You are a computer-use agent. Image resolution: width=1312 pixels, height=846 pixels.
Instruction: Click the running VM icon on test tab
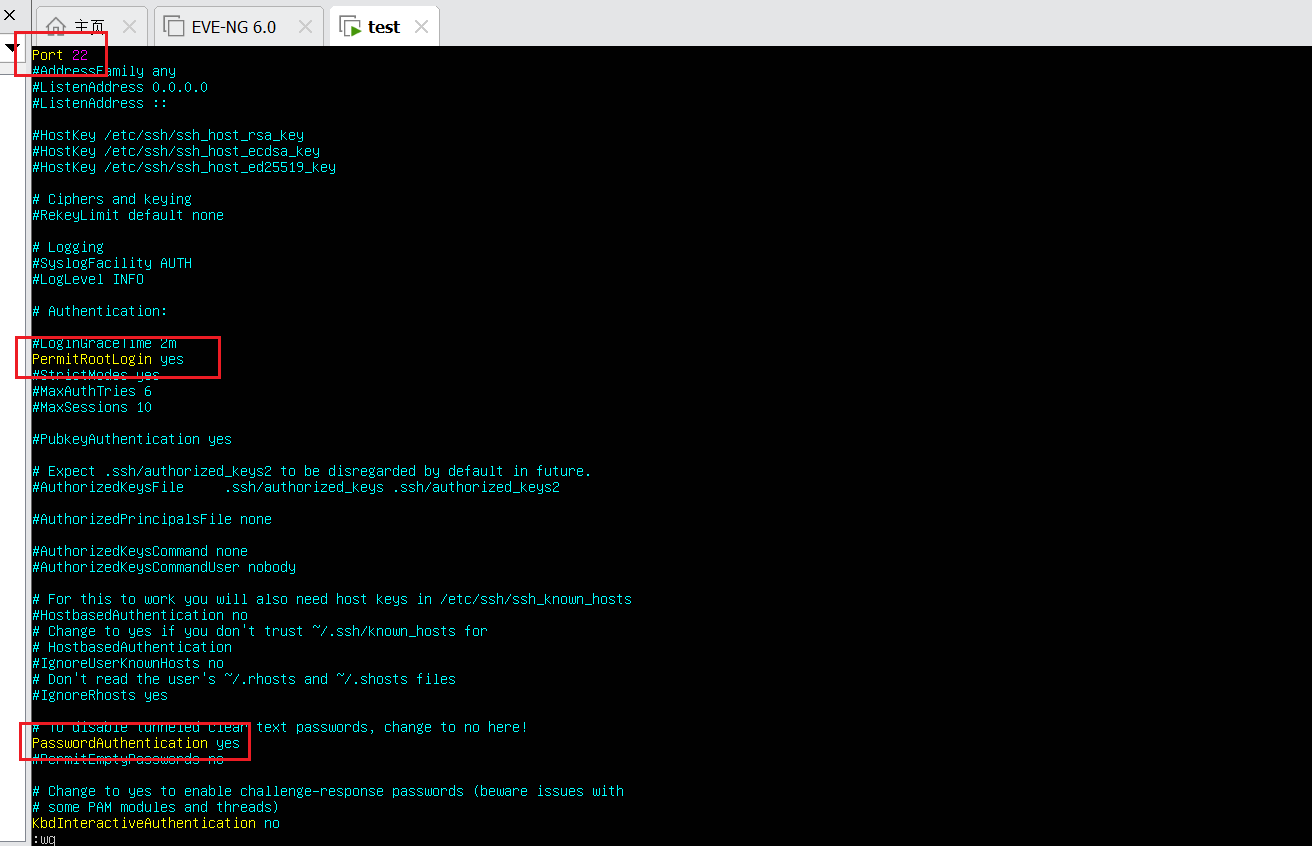(x=351, y=27)
